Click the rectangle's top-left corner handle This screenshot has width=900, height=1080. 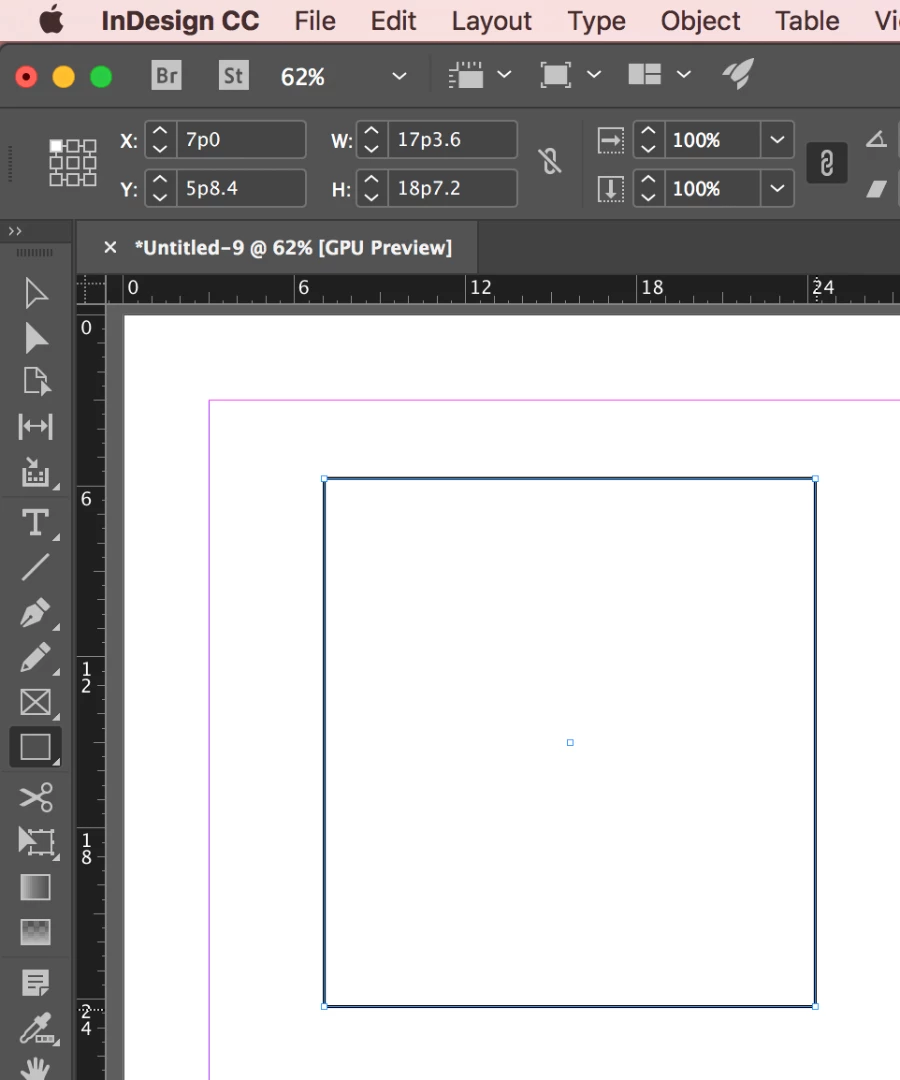pyautogui.click(x=324, y=479)
